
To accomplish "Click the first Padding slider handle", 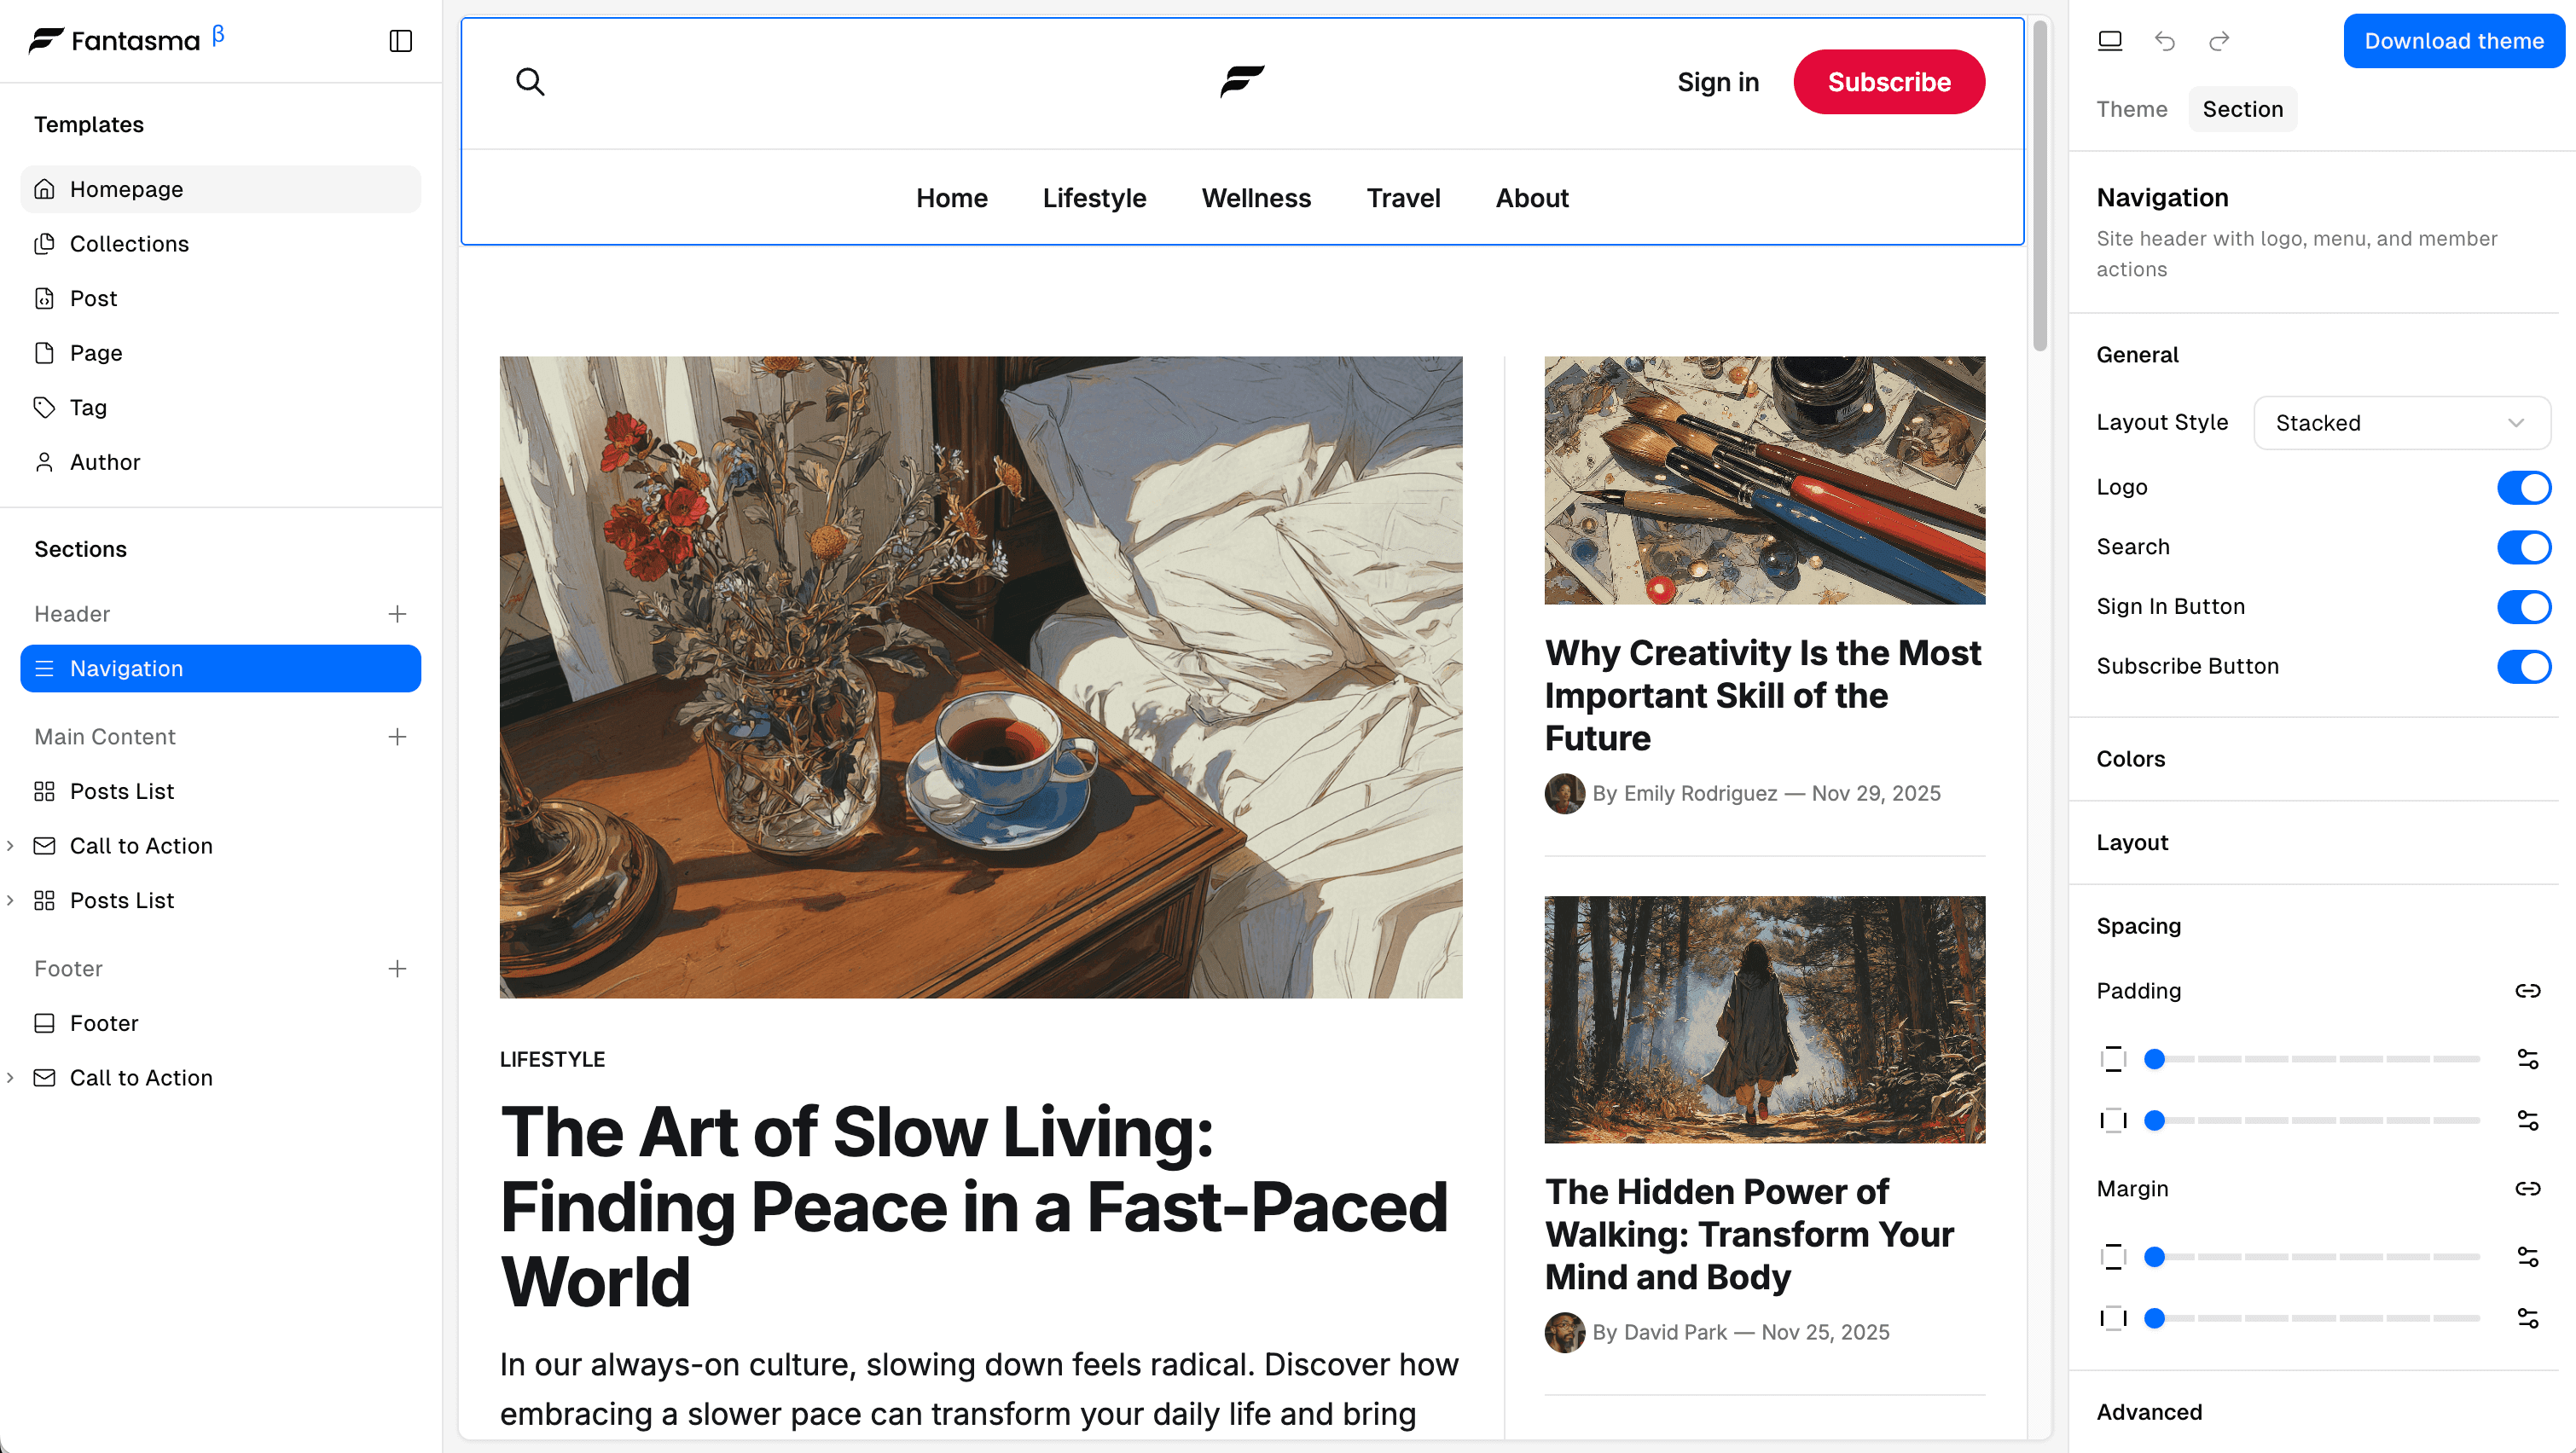I will [2155, 1059].
